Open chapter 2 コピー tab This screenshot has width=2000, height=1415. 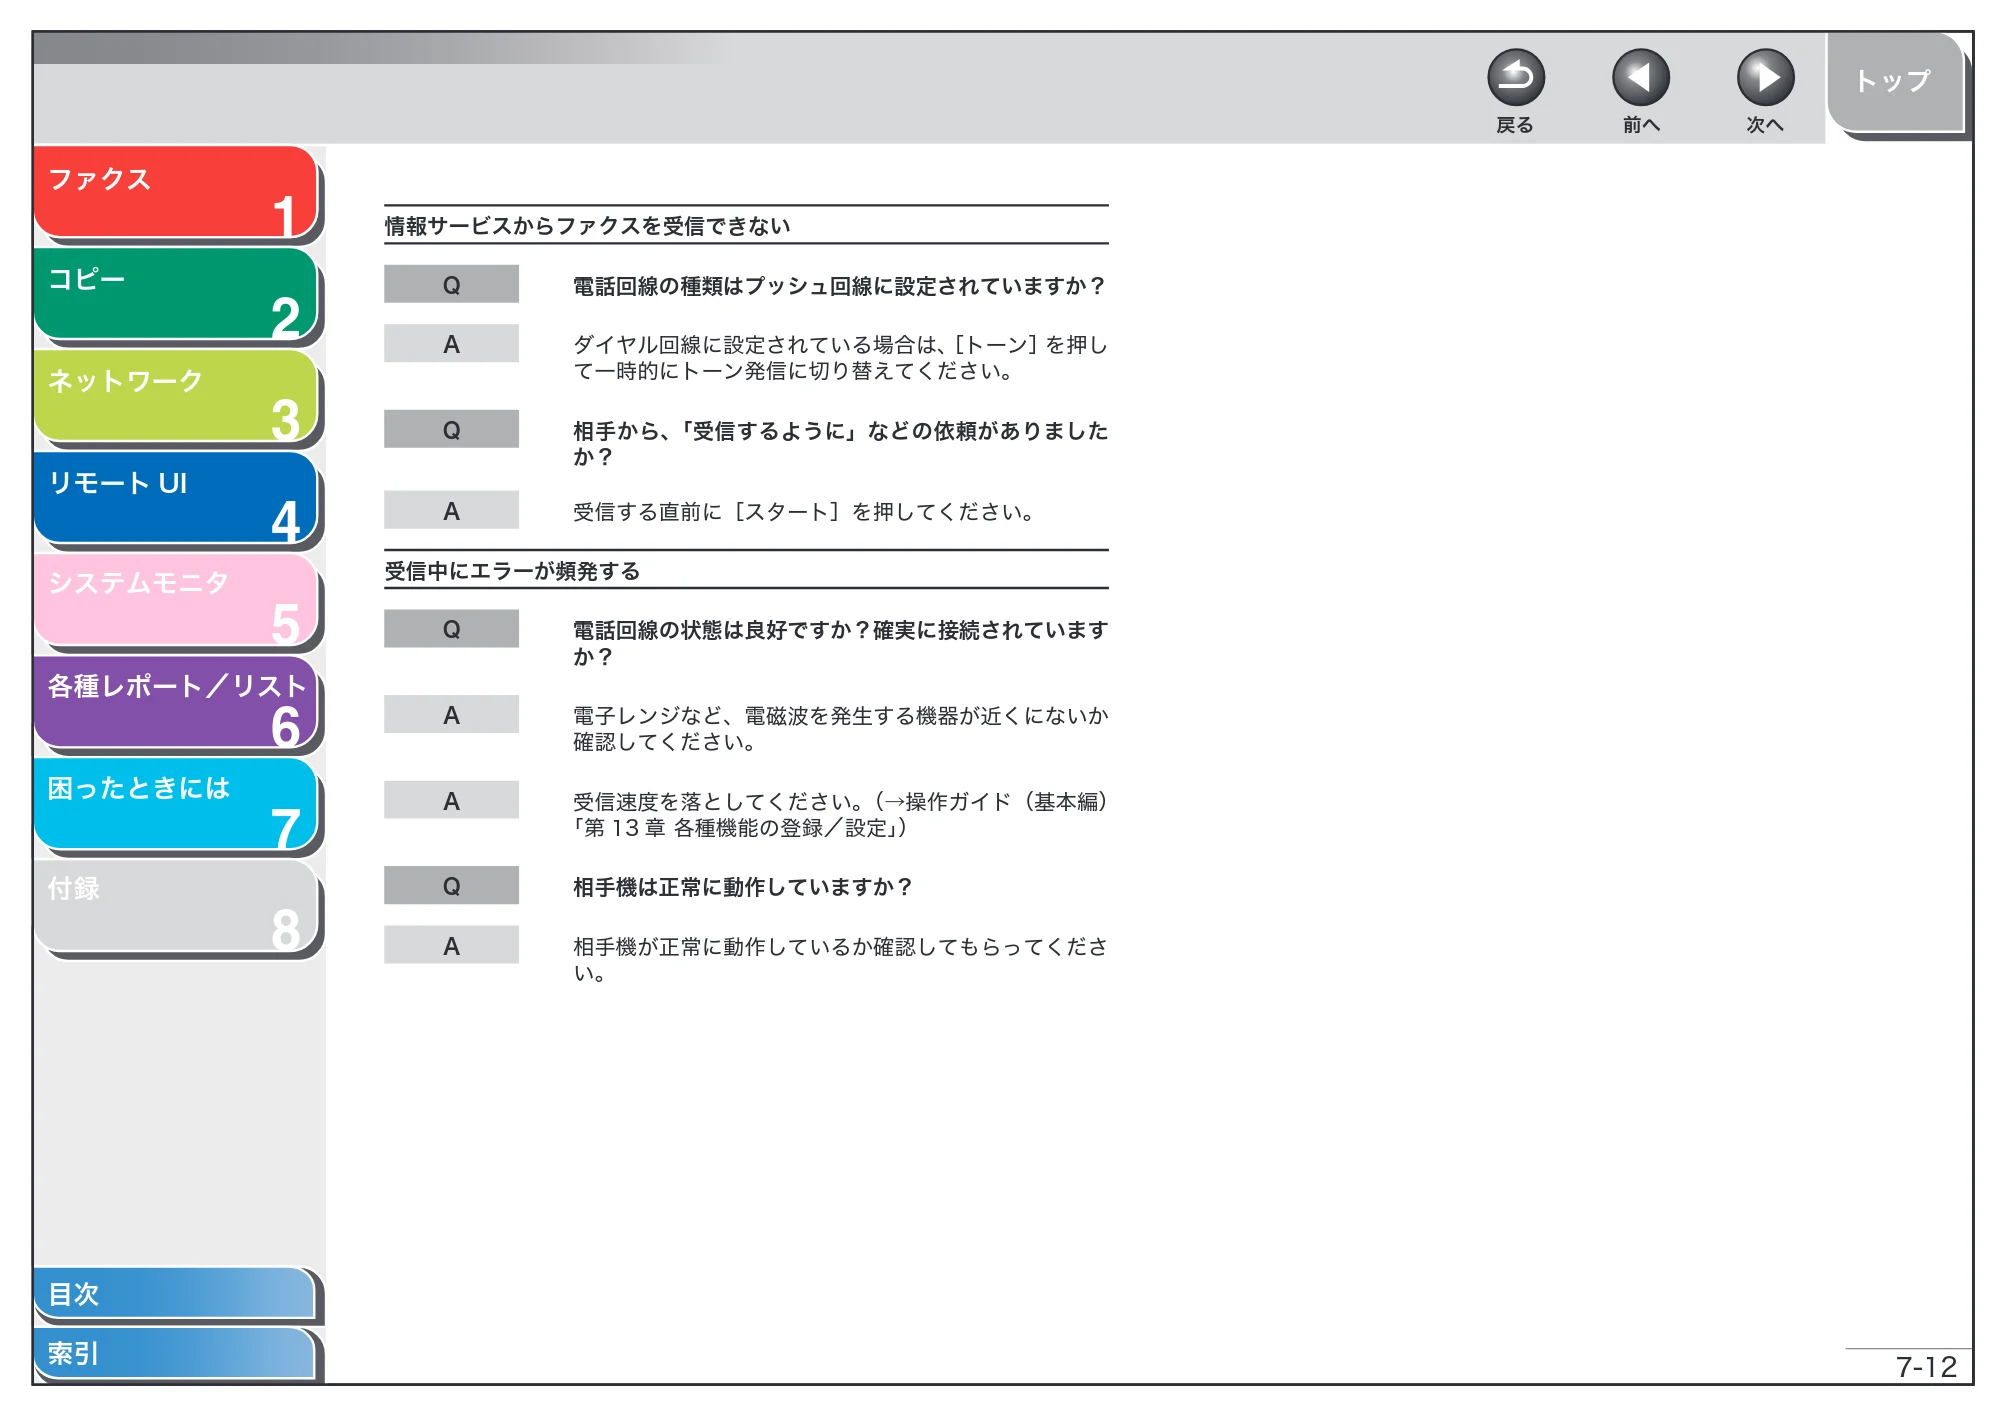pos(176,294)
